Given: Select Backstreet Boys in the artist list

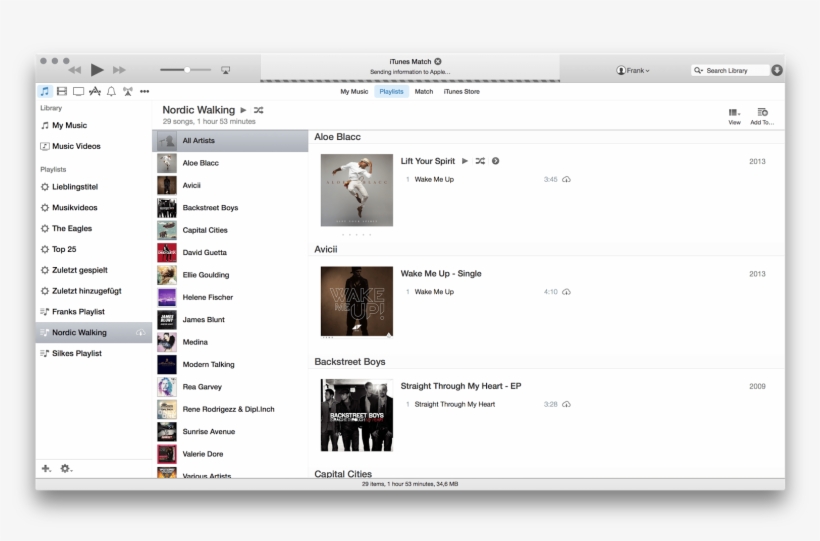Looking at the screenshot, I should tap(230, 208).
